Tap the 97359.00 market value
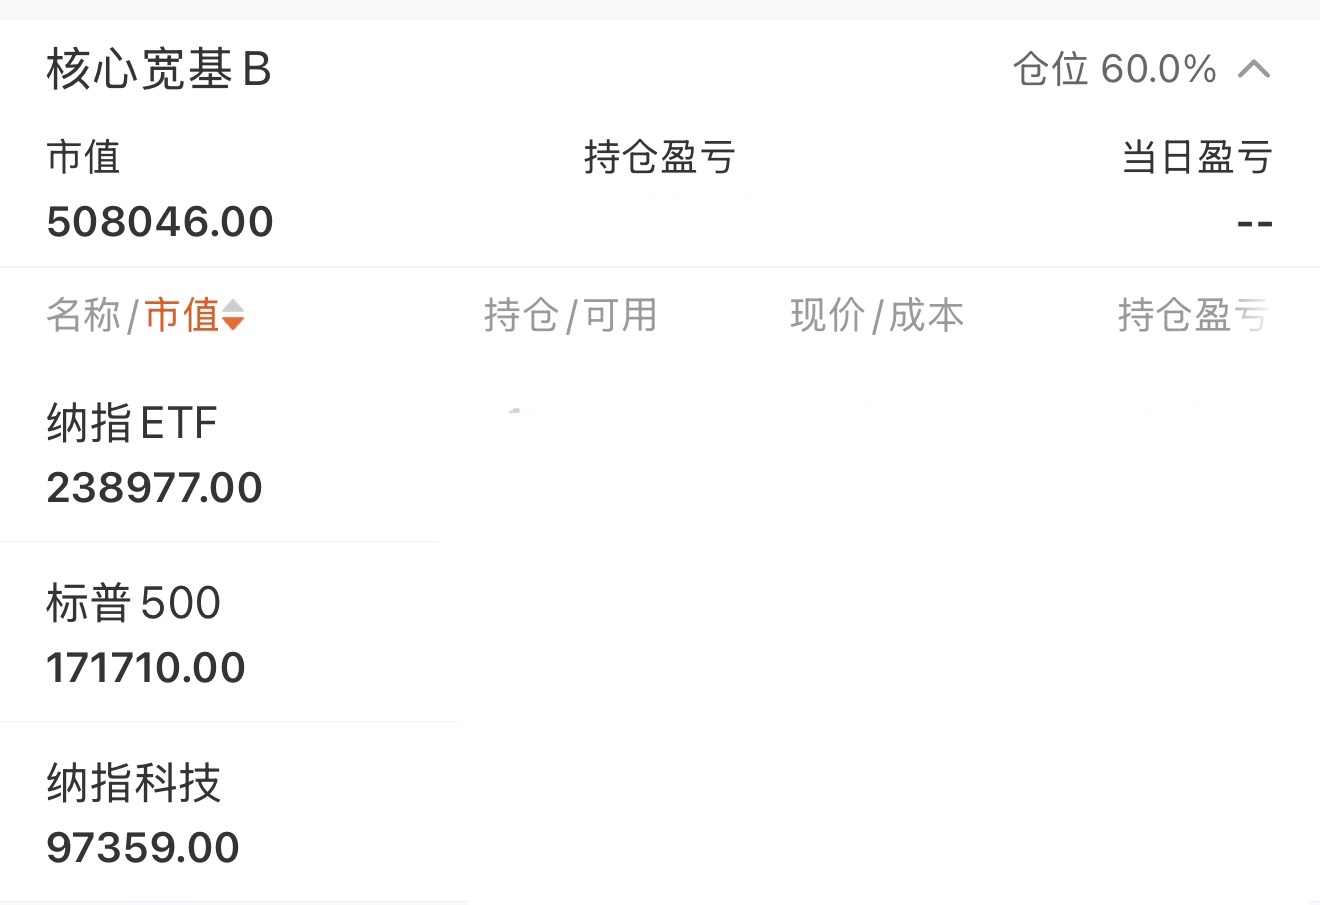 [143, 848]
